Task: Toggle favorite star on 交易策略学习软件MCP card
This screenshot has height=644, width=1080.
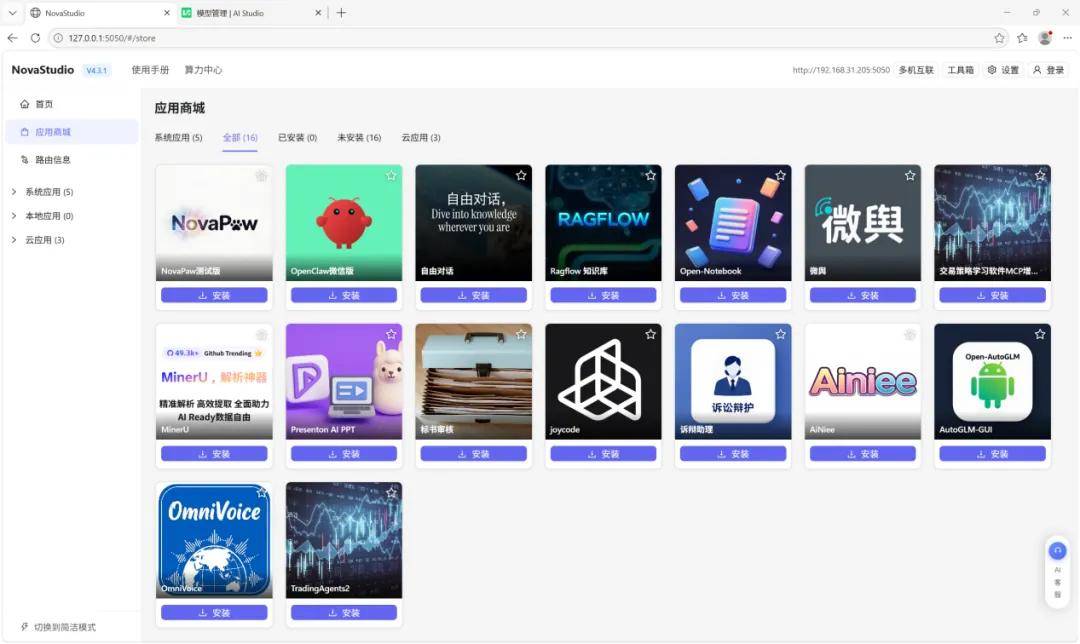Action: [x=1040, y=176]
